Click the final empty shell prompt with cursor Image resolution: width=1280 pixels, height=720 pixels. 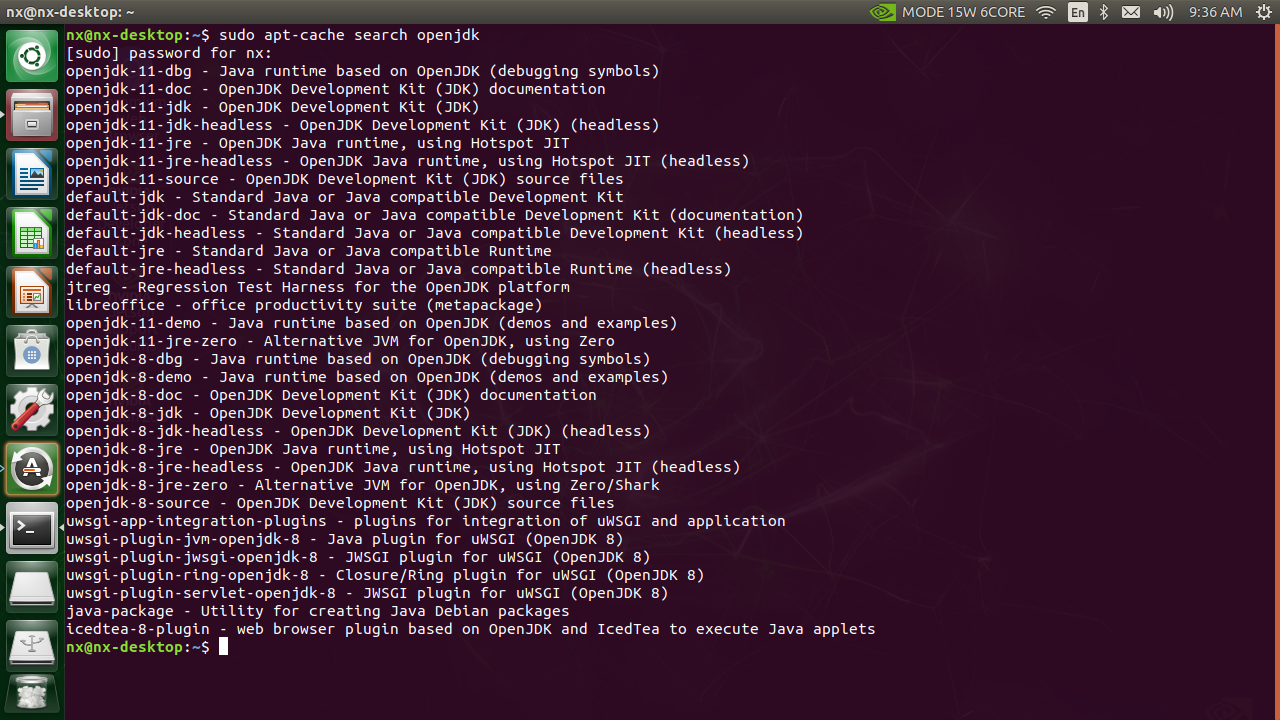(147, 647)
